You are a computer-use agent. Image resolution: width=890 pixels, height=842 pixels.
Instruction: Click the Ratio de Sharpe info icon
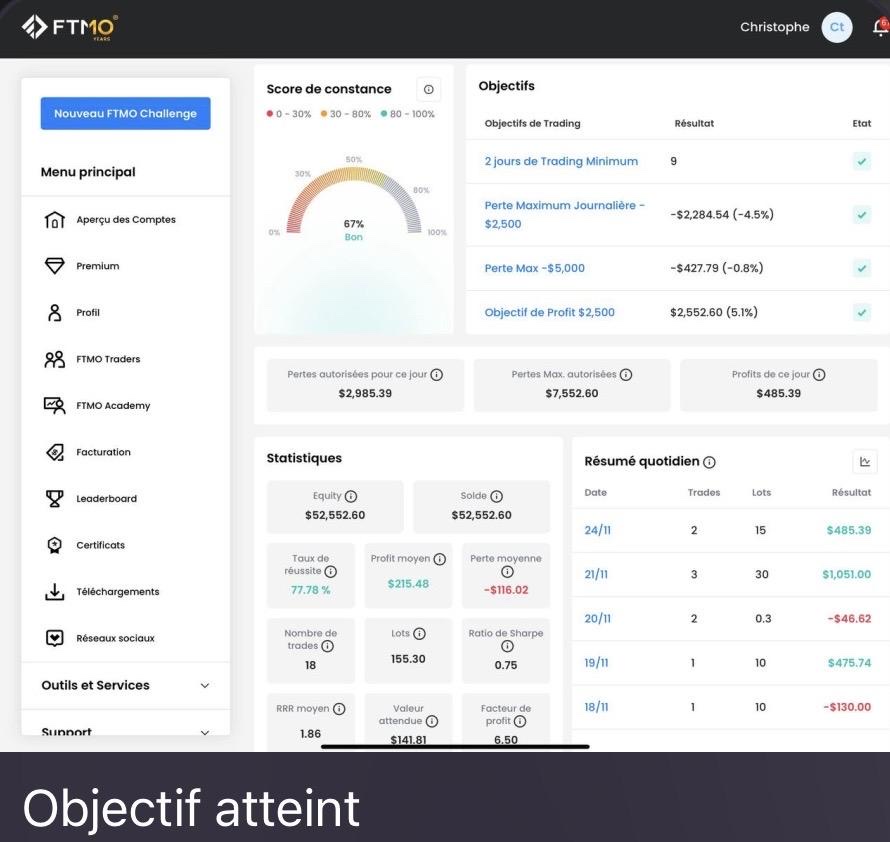click(507, 646)
